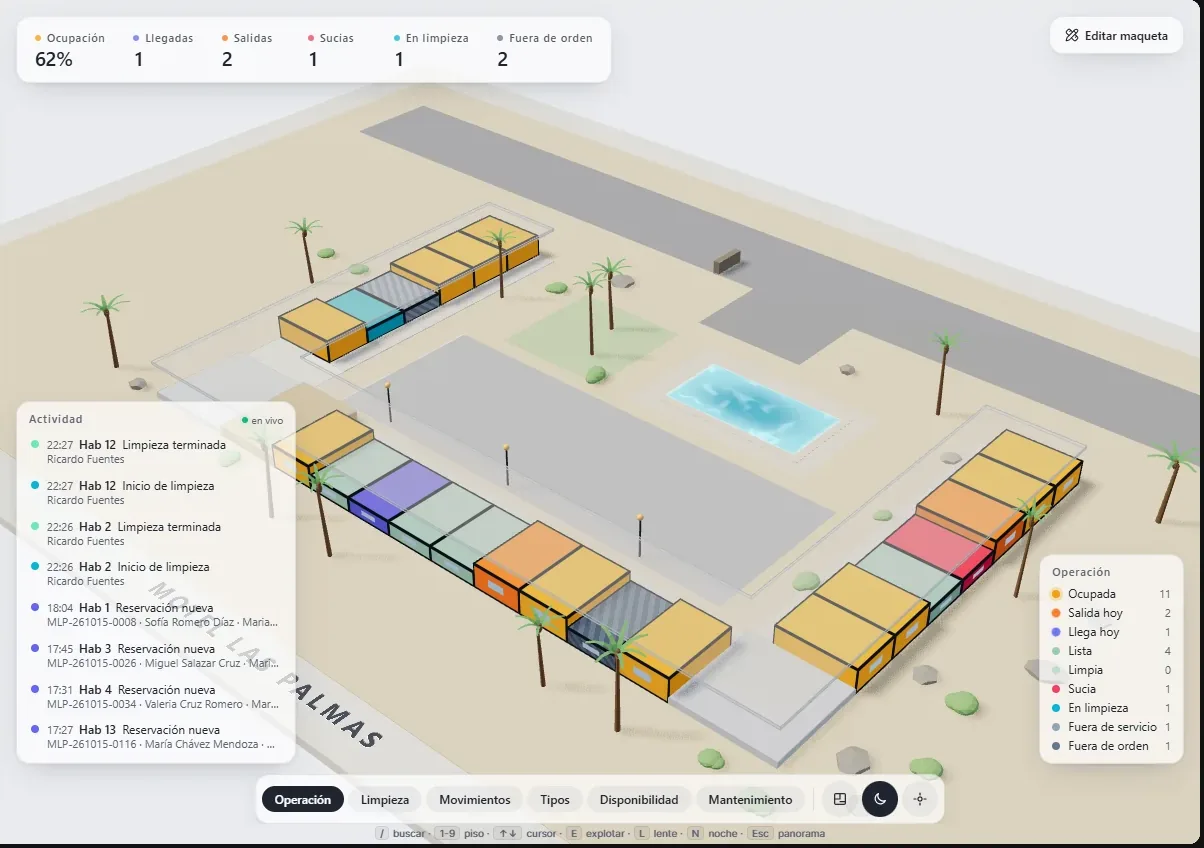Click the Lista legend entry

click(1111, 651)
